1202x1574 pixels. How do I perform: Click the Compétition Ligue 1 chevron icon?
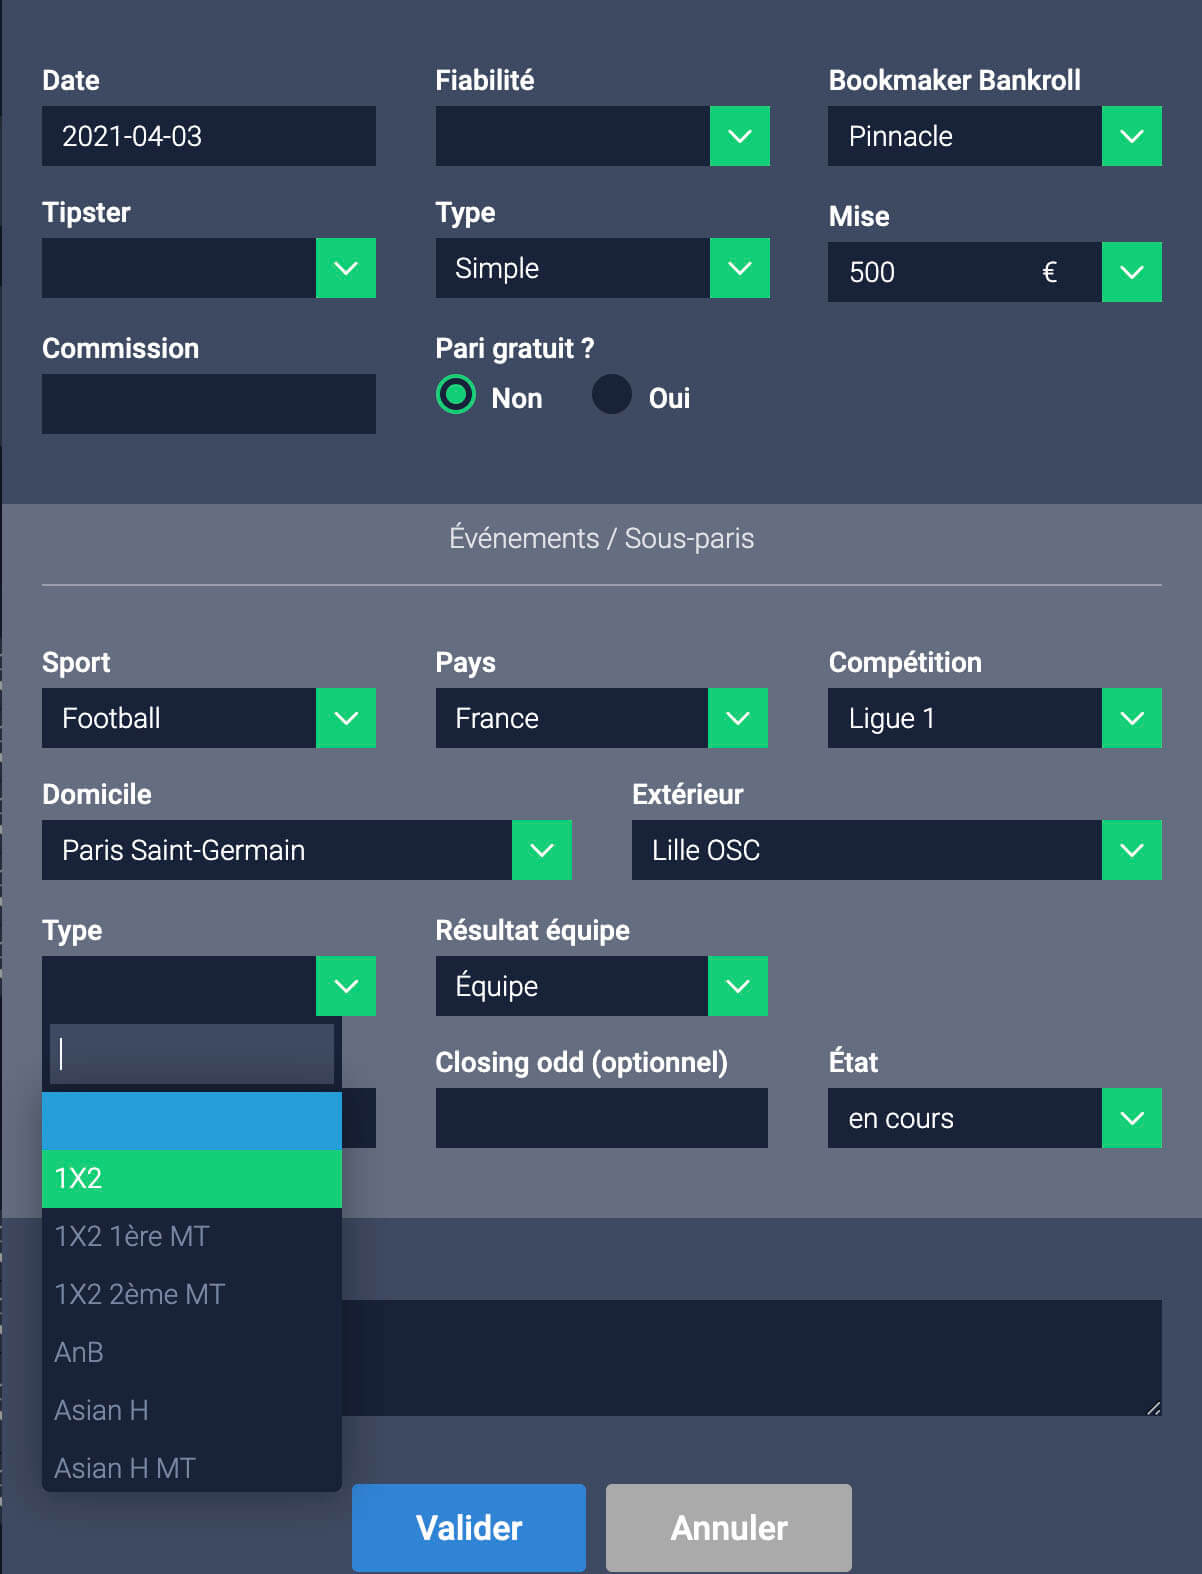point(1132,718)
